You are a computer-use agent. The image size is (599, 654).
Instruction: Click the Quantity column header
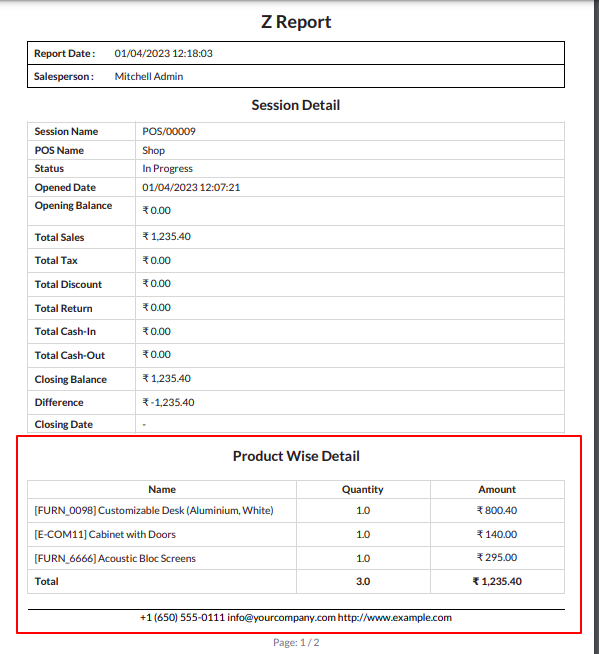click(362, 489)
